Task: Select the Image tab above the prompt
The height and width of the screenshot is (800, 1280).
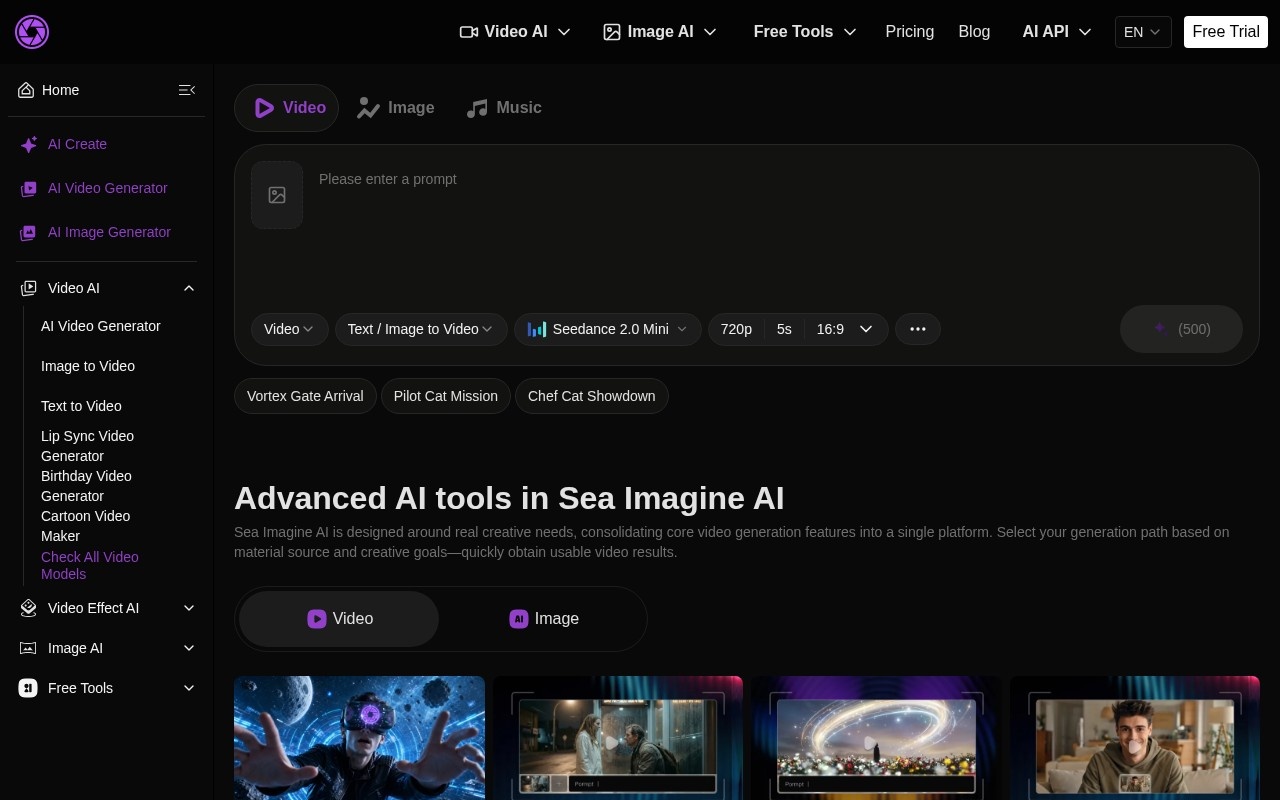Action: click(x=396, y=108)
